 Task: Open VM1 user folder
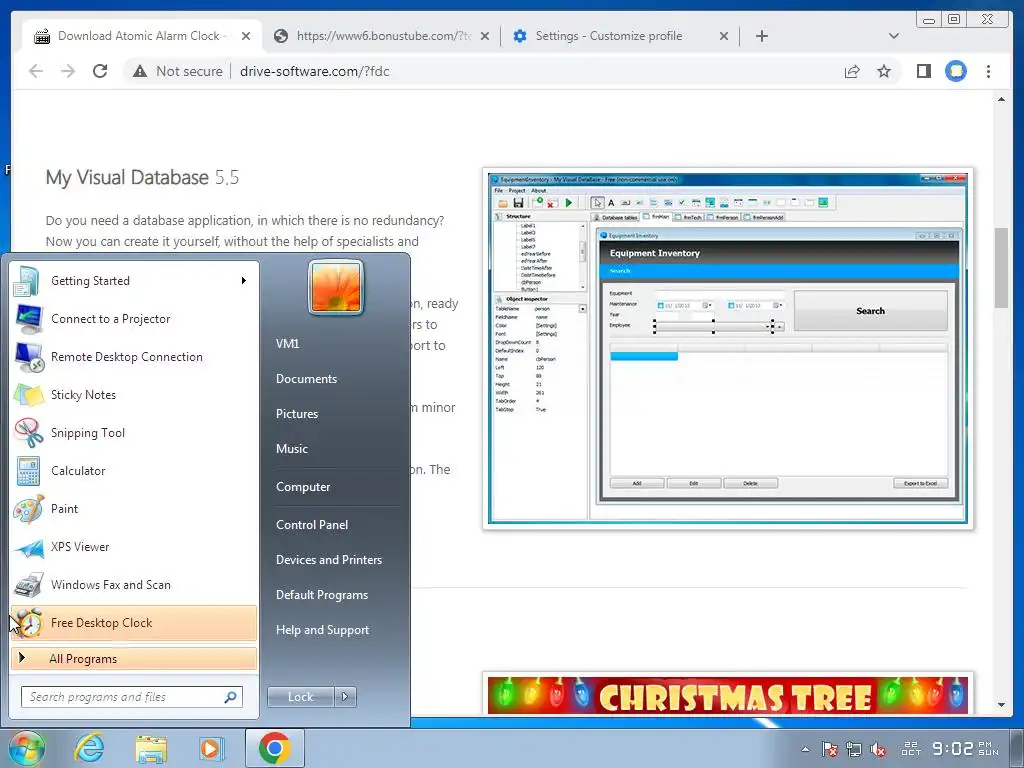[x=287, y=344]
